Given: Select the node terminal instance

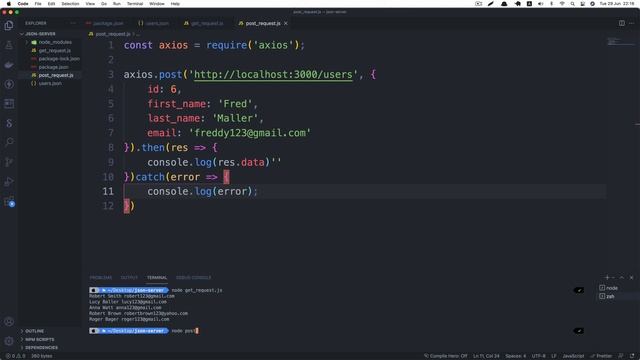Looking at the screenshot, I should [611, 288].
